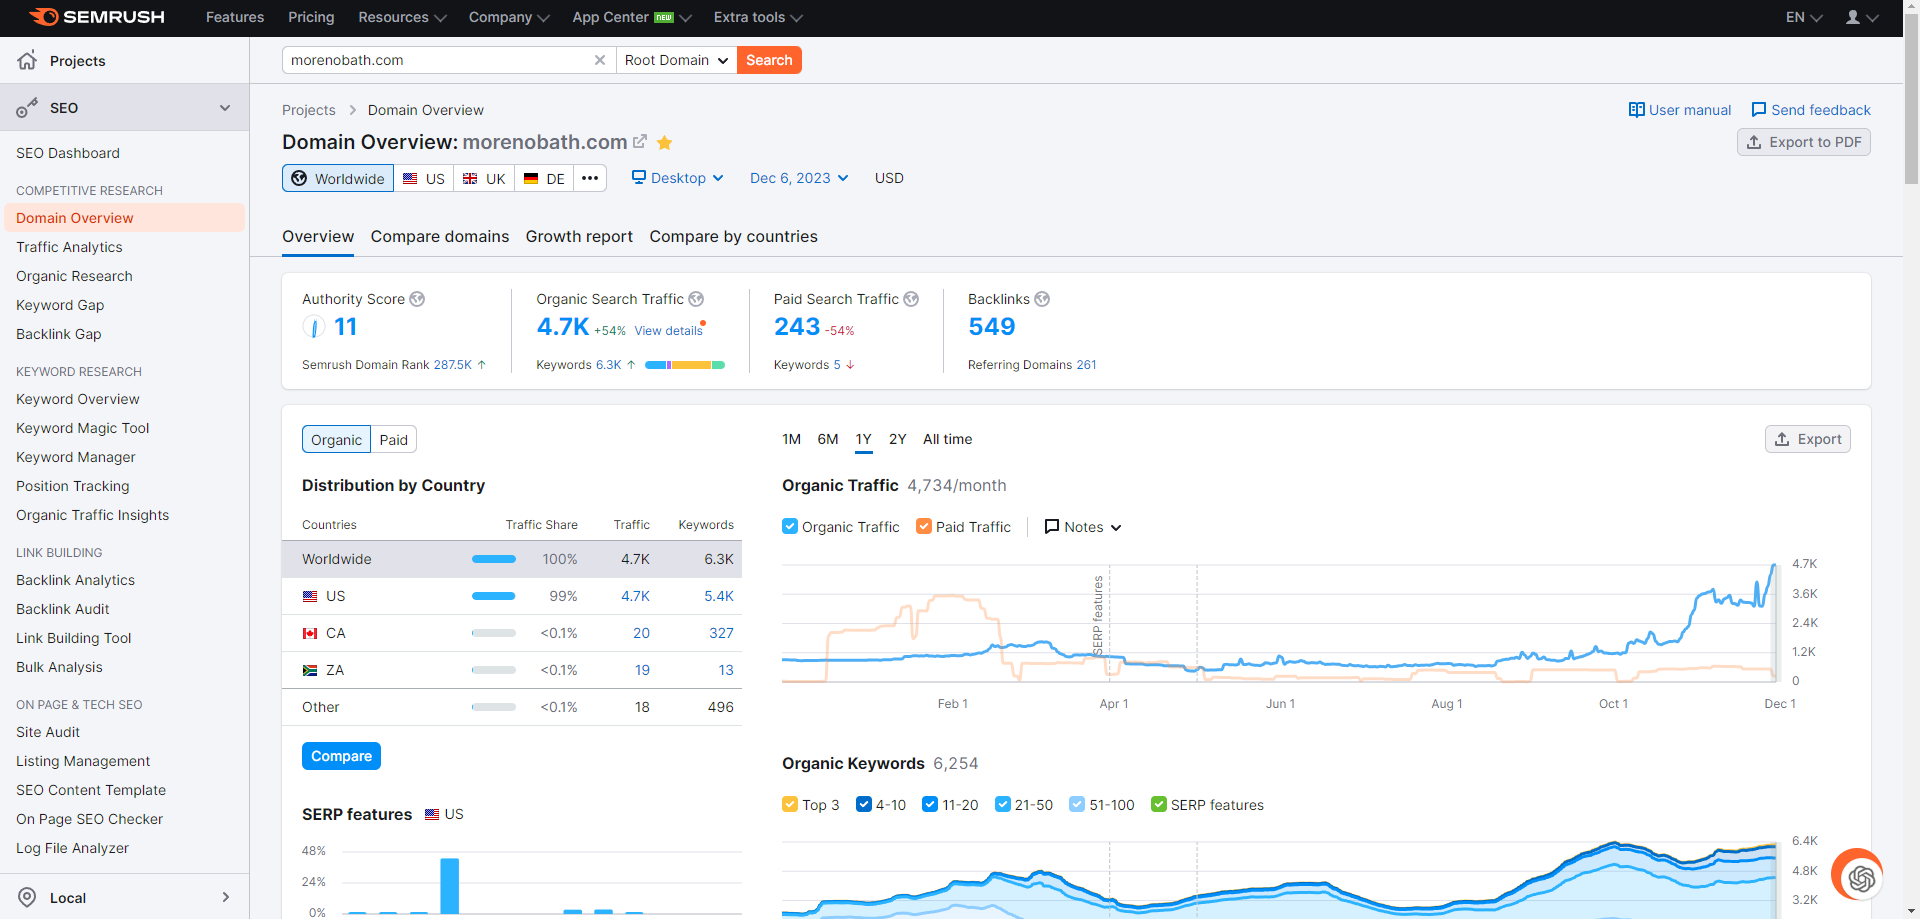Select the 6M time range tab
This screenshot has width=1920, height=919.
tap(827, 439)
